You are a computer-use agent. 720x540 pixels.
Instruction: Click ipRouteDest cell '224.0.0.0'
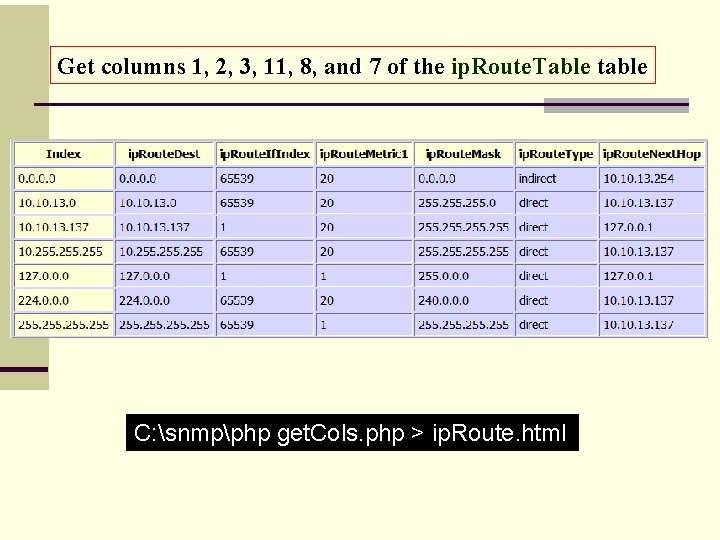click(164, 300)
